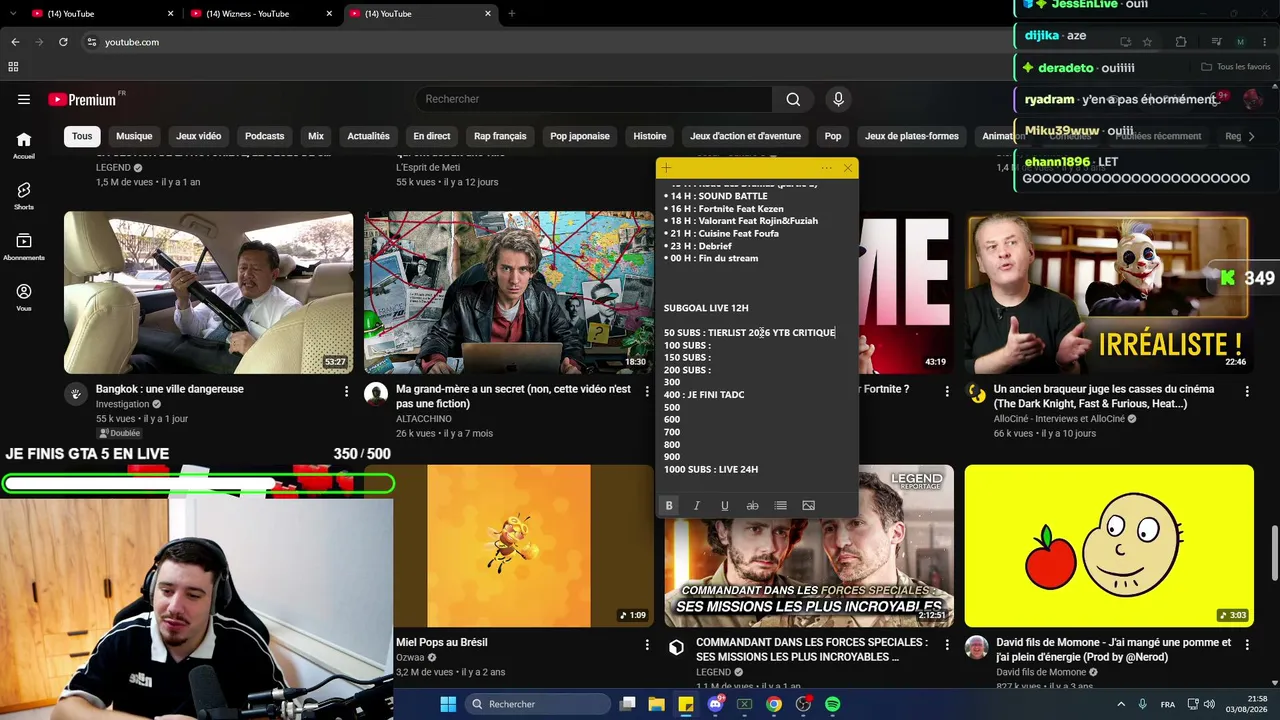Reload the YouTube page
The width and height of the screenshot is (1280, 720).
[x=63, y=42]
